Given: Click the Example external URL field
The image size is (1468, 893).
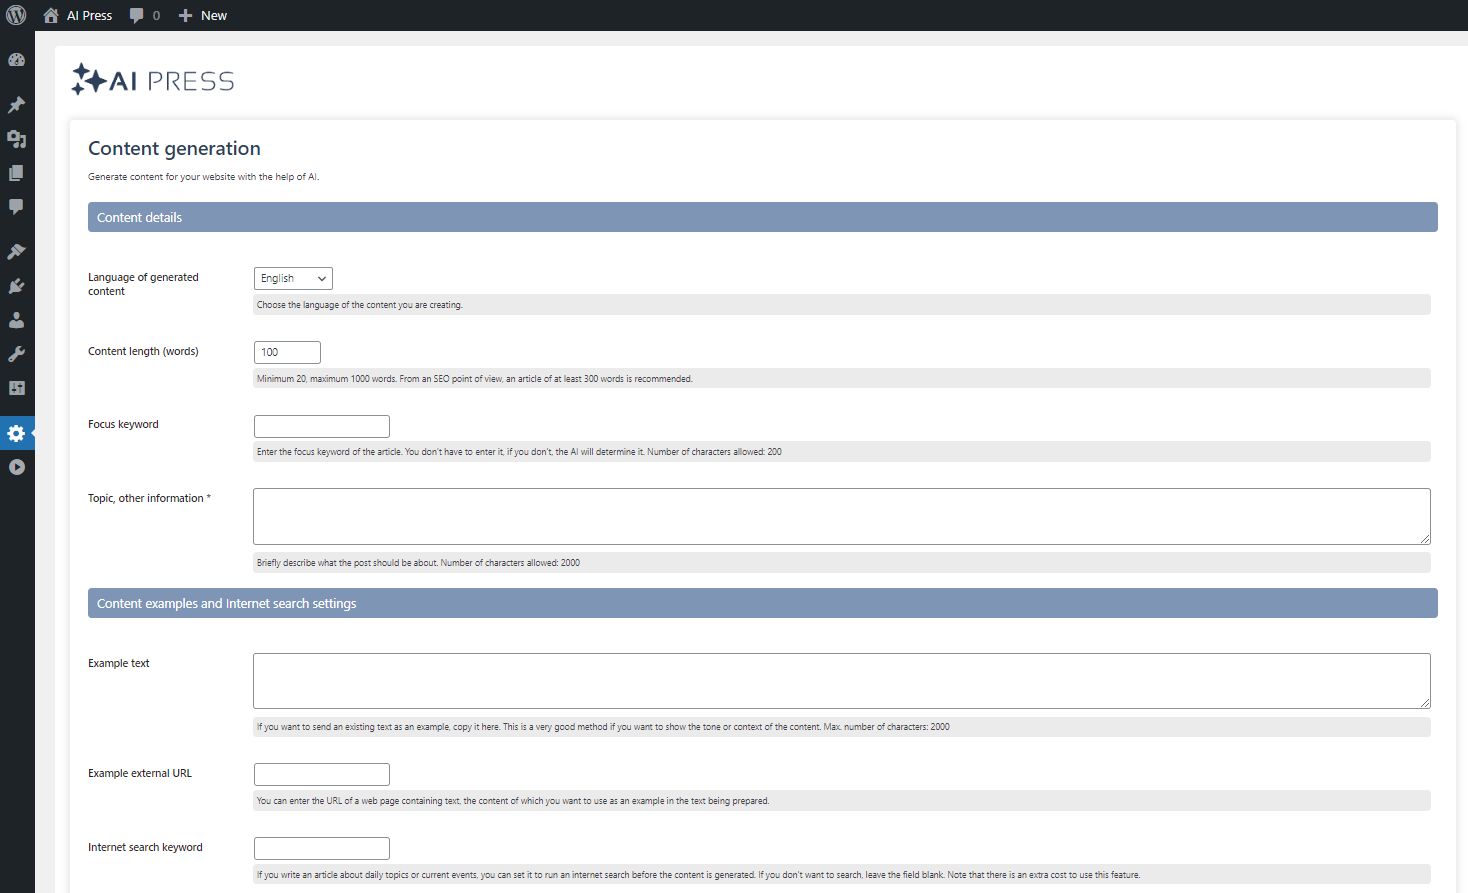Looking at the screenshot, I should pyautogui.click(x=321, y=774).
